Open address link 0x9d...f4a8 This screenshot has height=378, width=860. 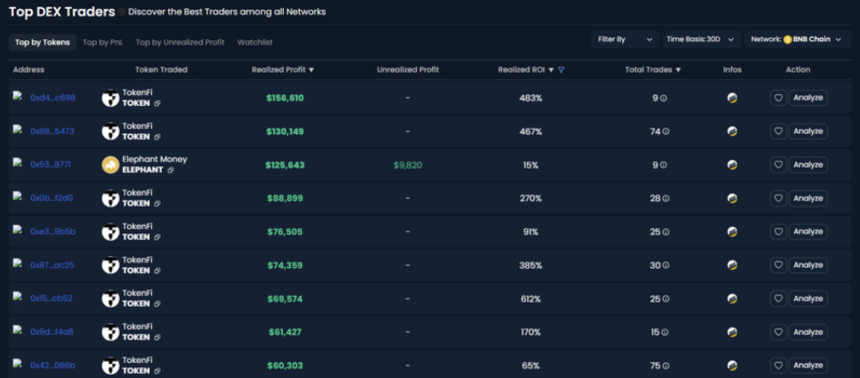pos(52,332)
